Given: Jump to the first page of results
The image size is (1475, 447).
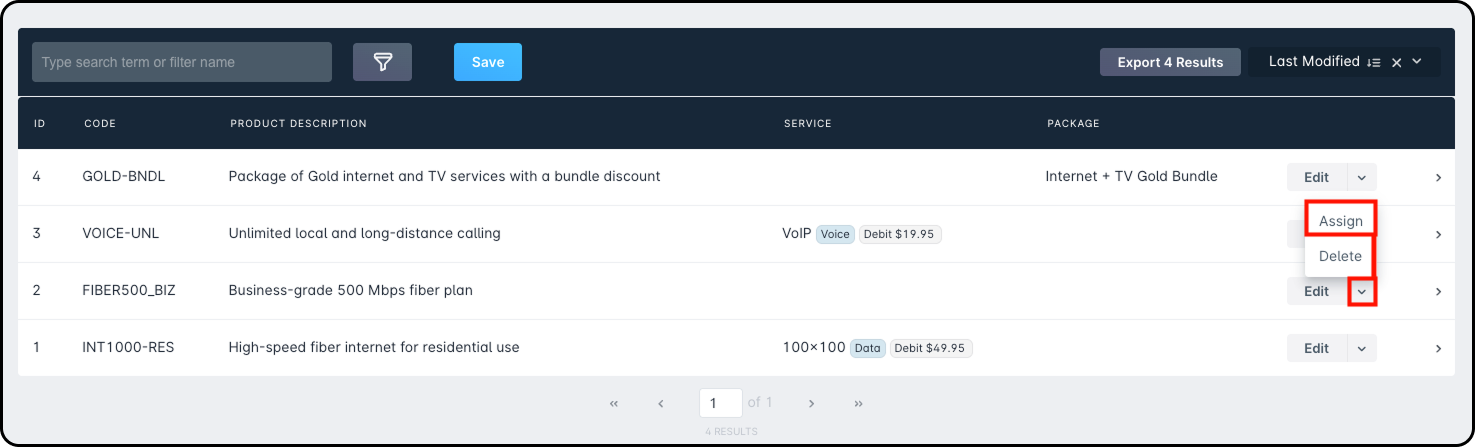Looking at the screenshot, I should [x=614, y=404].
